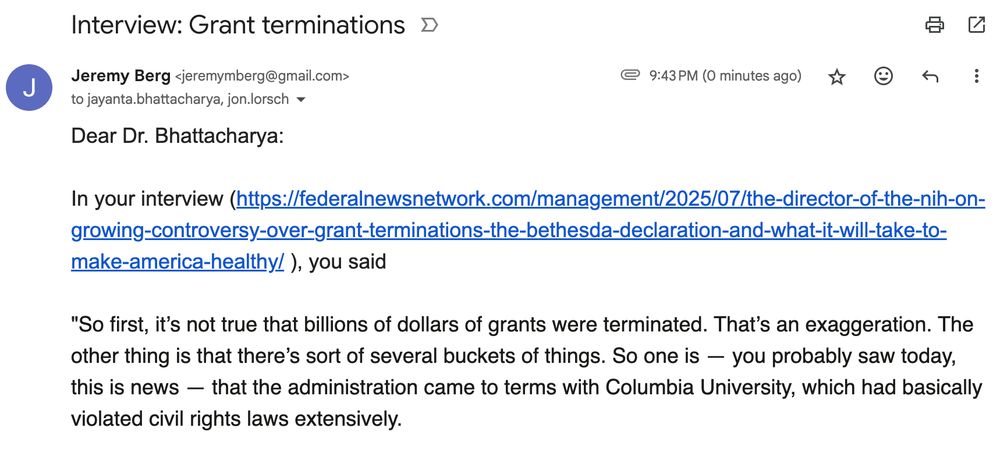
Task: Click the recipients line starting jayanta.bhattacharya
Action: (x=180, y=100)
